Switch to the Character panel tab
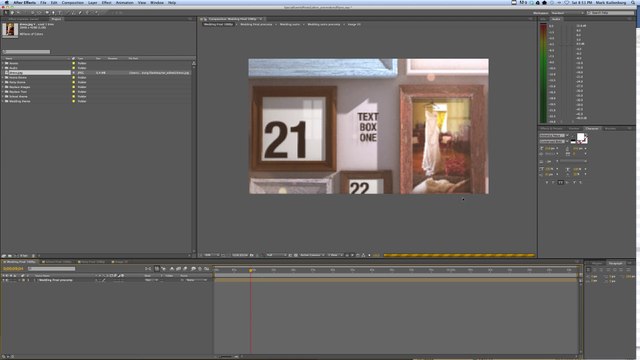The width and height of the screenshot is (640, 360). click(591, 129)
